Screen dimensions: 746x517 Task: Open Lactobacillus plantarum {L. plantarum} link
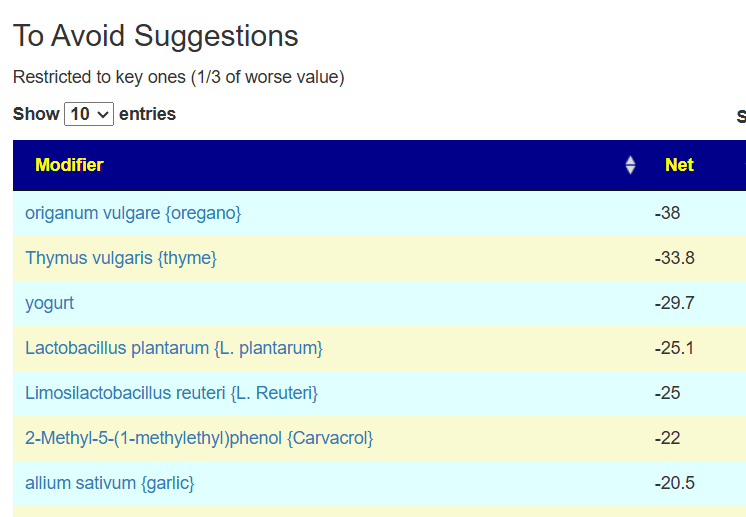174,348
